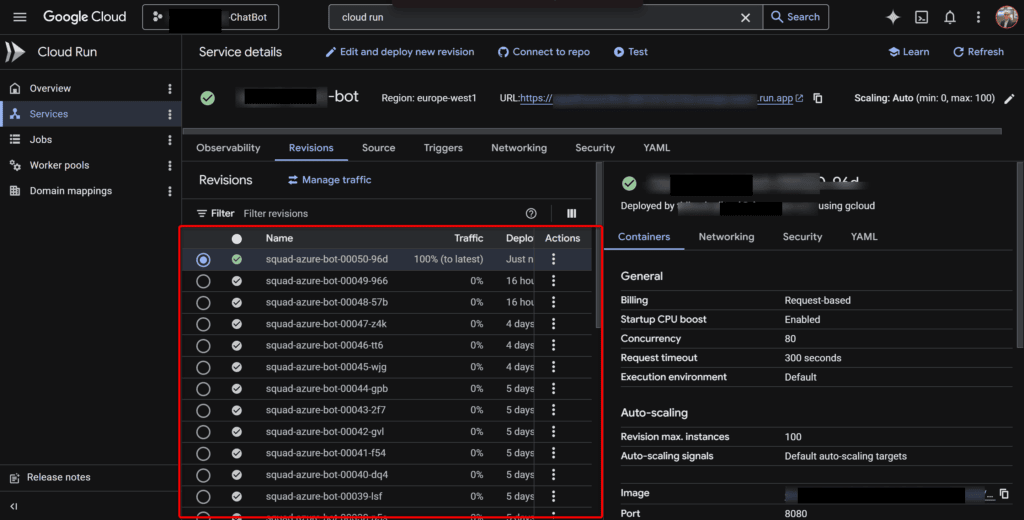This screenshot has width=1024, height=520.
Task: Select revision squad-azure-bot-00046-tt6 radio button
Action: point(203,346)
